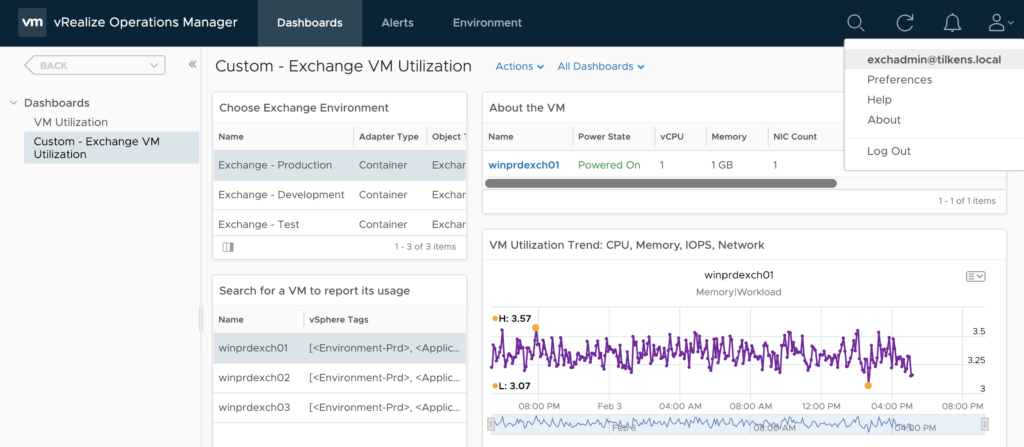Click the refresh icon in header

click(905, 22)
